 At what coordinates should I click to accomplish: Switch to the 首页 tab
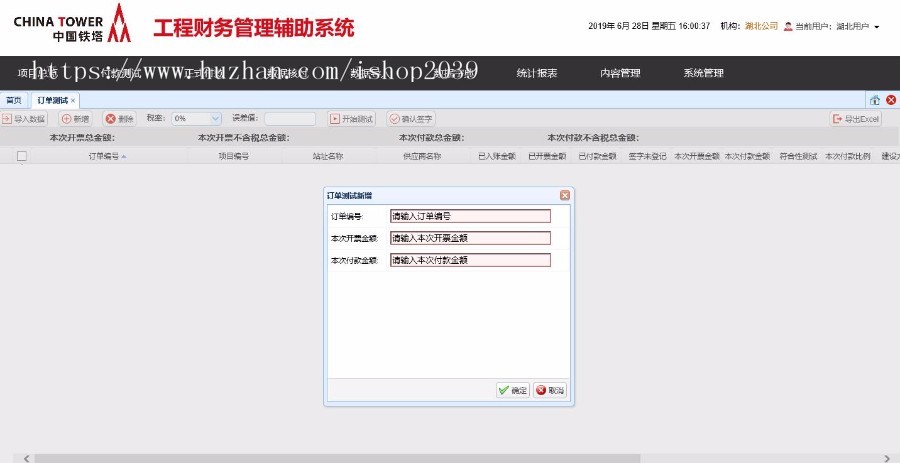click(14, 100)
